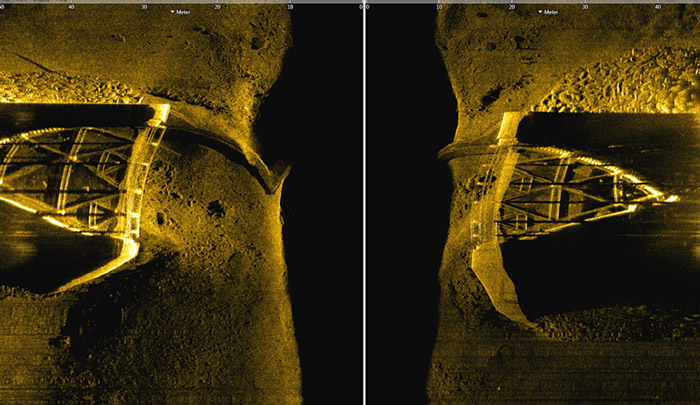The width and height of the screenshot is (700, 405).
Task: Open the Meter unit dropdown on left channel
Action: click(x=182, y=12)
